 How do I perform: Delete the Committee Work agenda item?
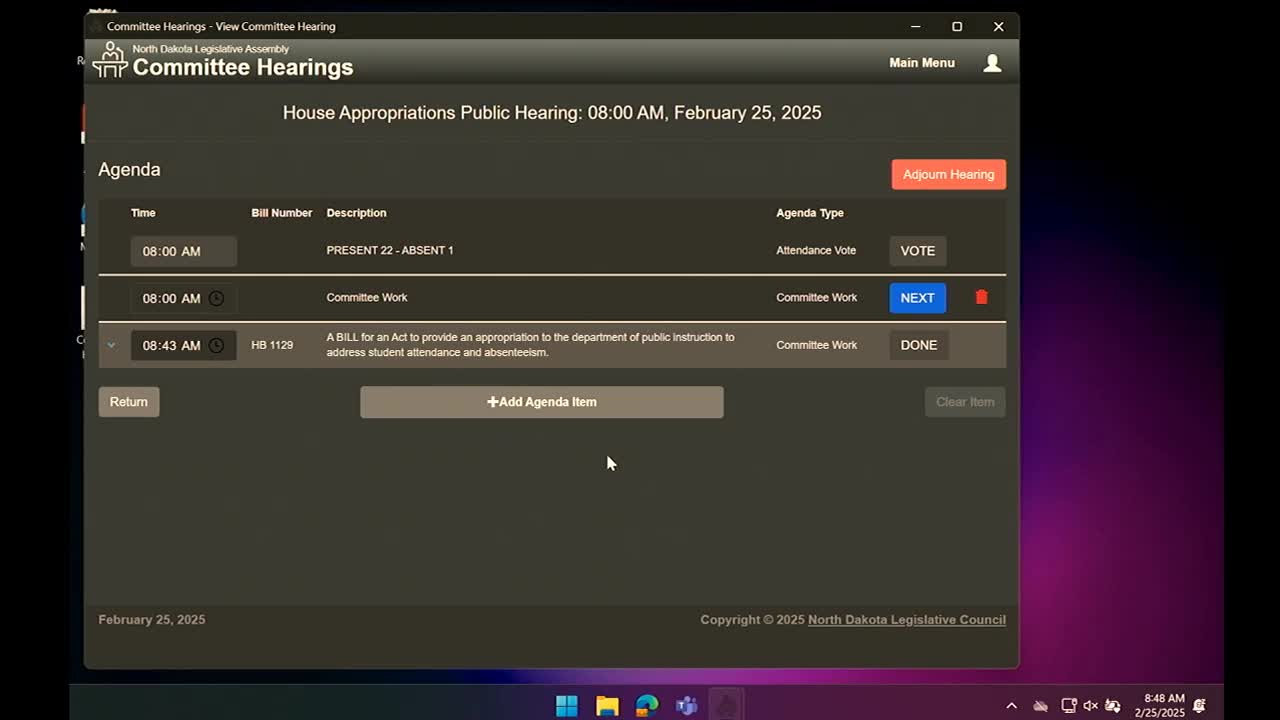tap(981, 297)
